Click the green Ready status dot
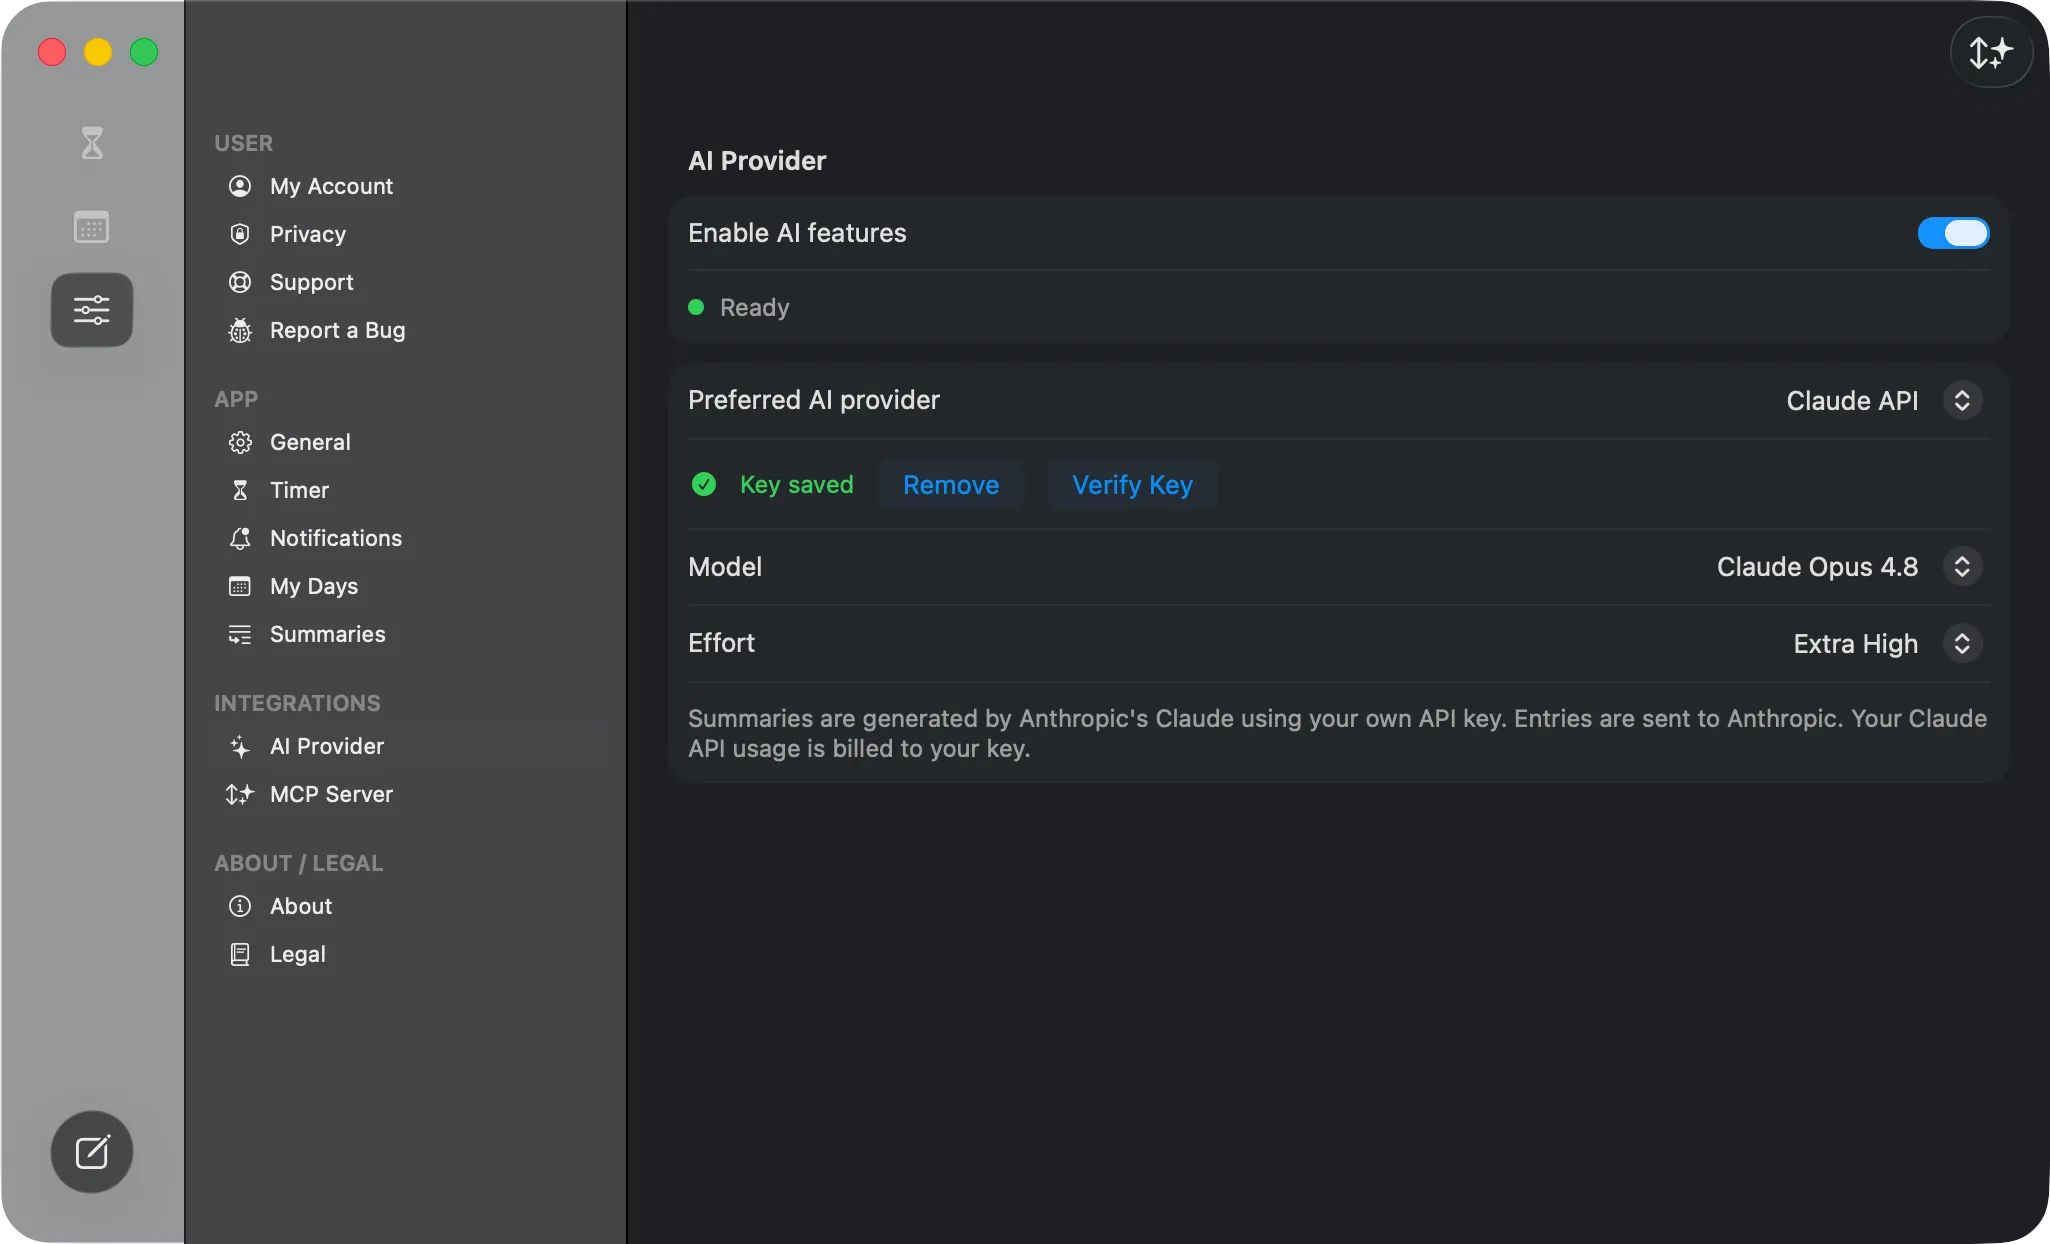The image size is (2050, 1244). (x=696, y=307)
